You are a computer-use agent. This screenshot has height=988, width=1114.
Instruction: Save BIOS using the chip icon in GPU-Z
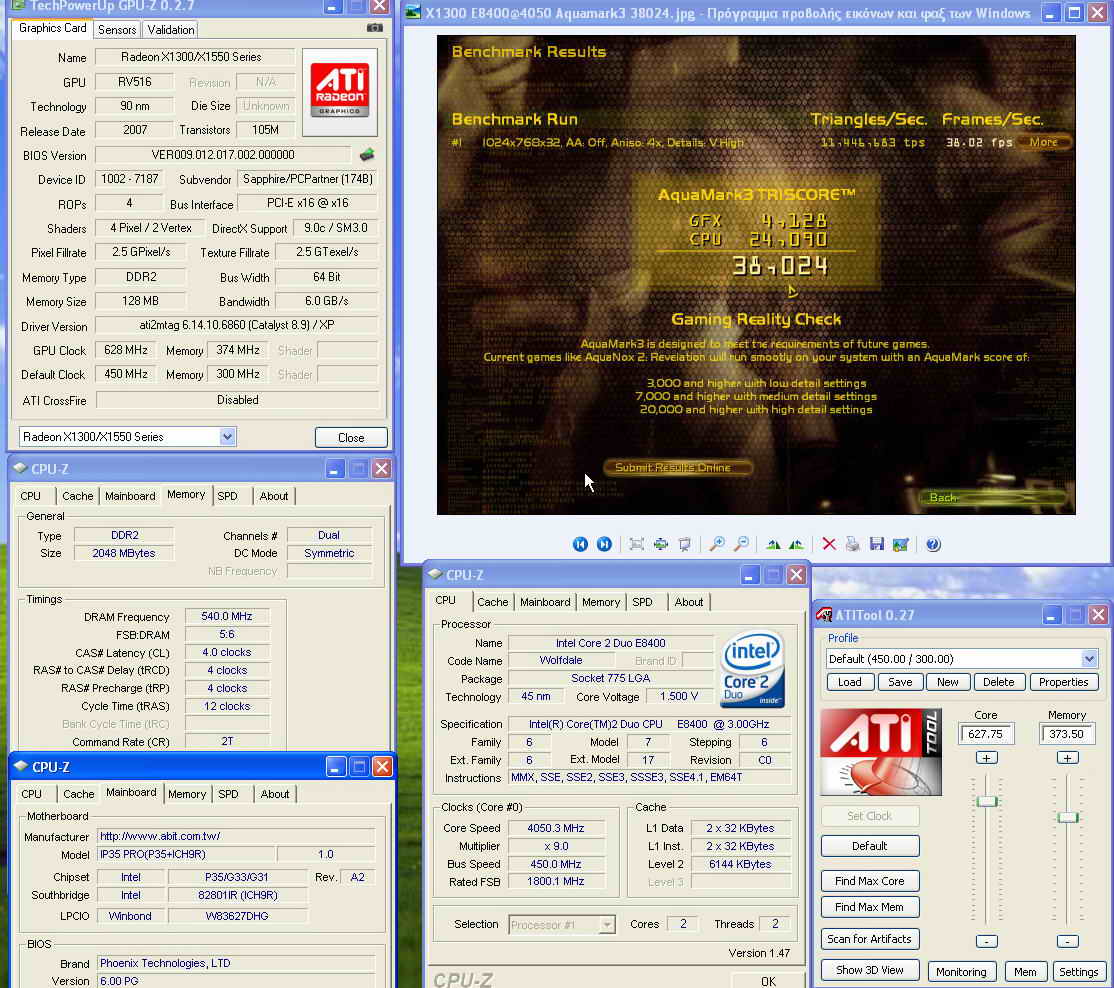pyautogui.click(x=367, y=154)
